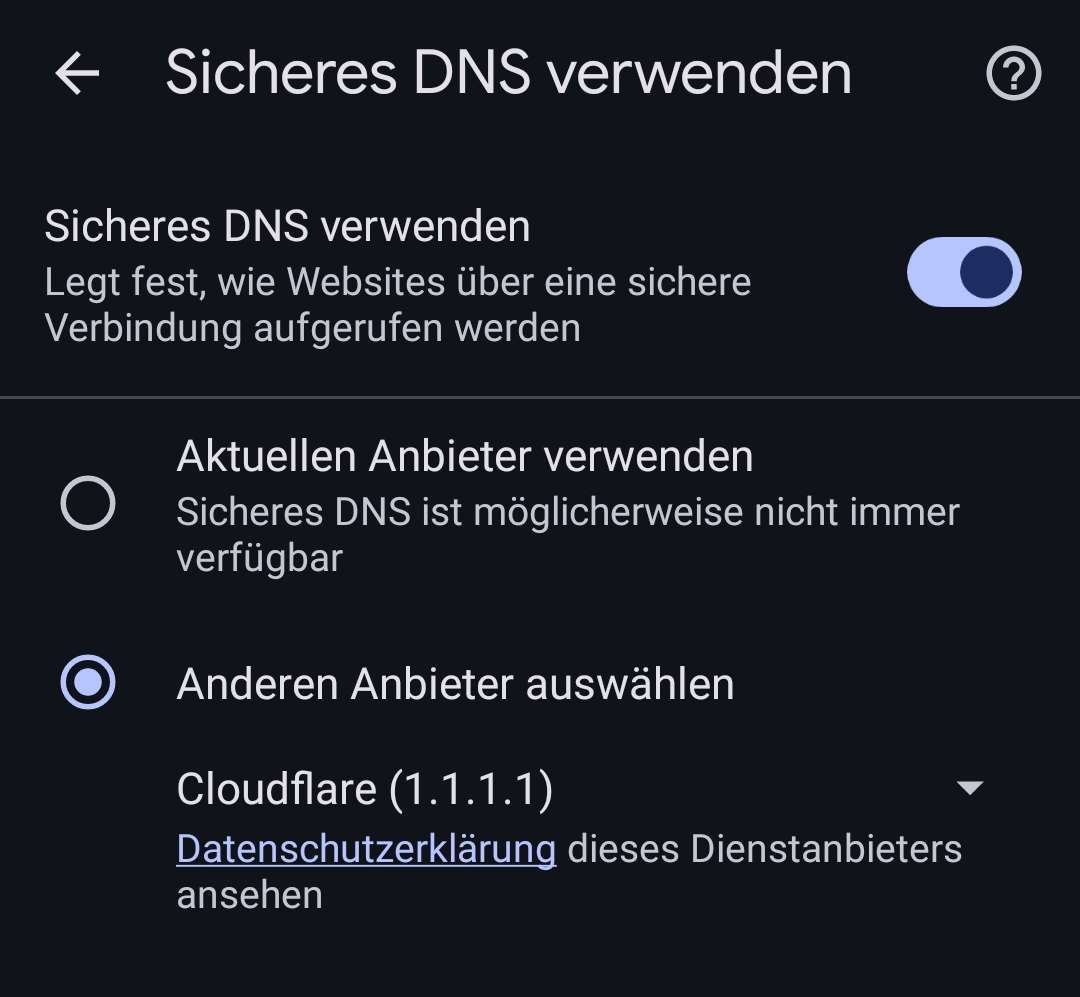The image size is (1080, 997).
Task: Click the dropdown arrow next to Cloudflare
Action: coord(968,788)
